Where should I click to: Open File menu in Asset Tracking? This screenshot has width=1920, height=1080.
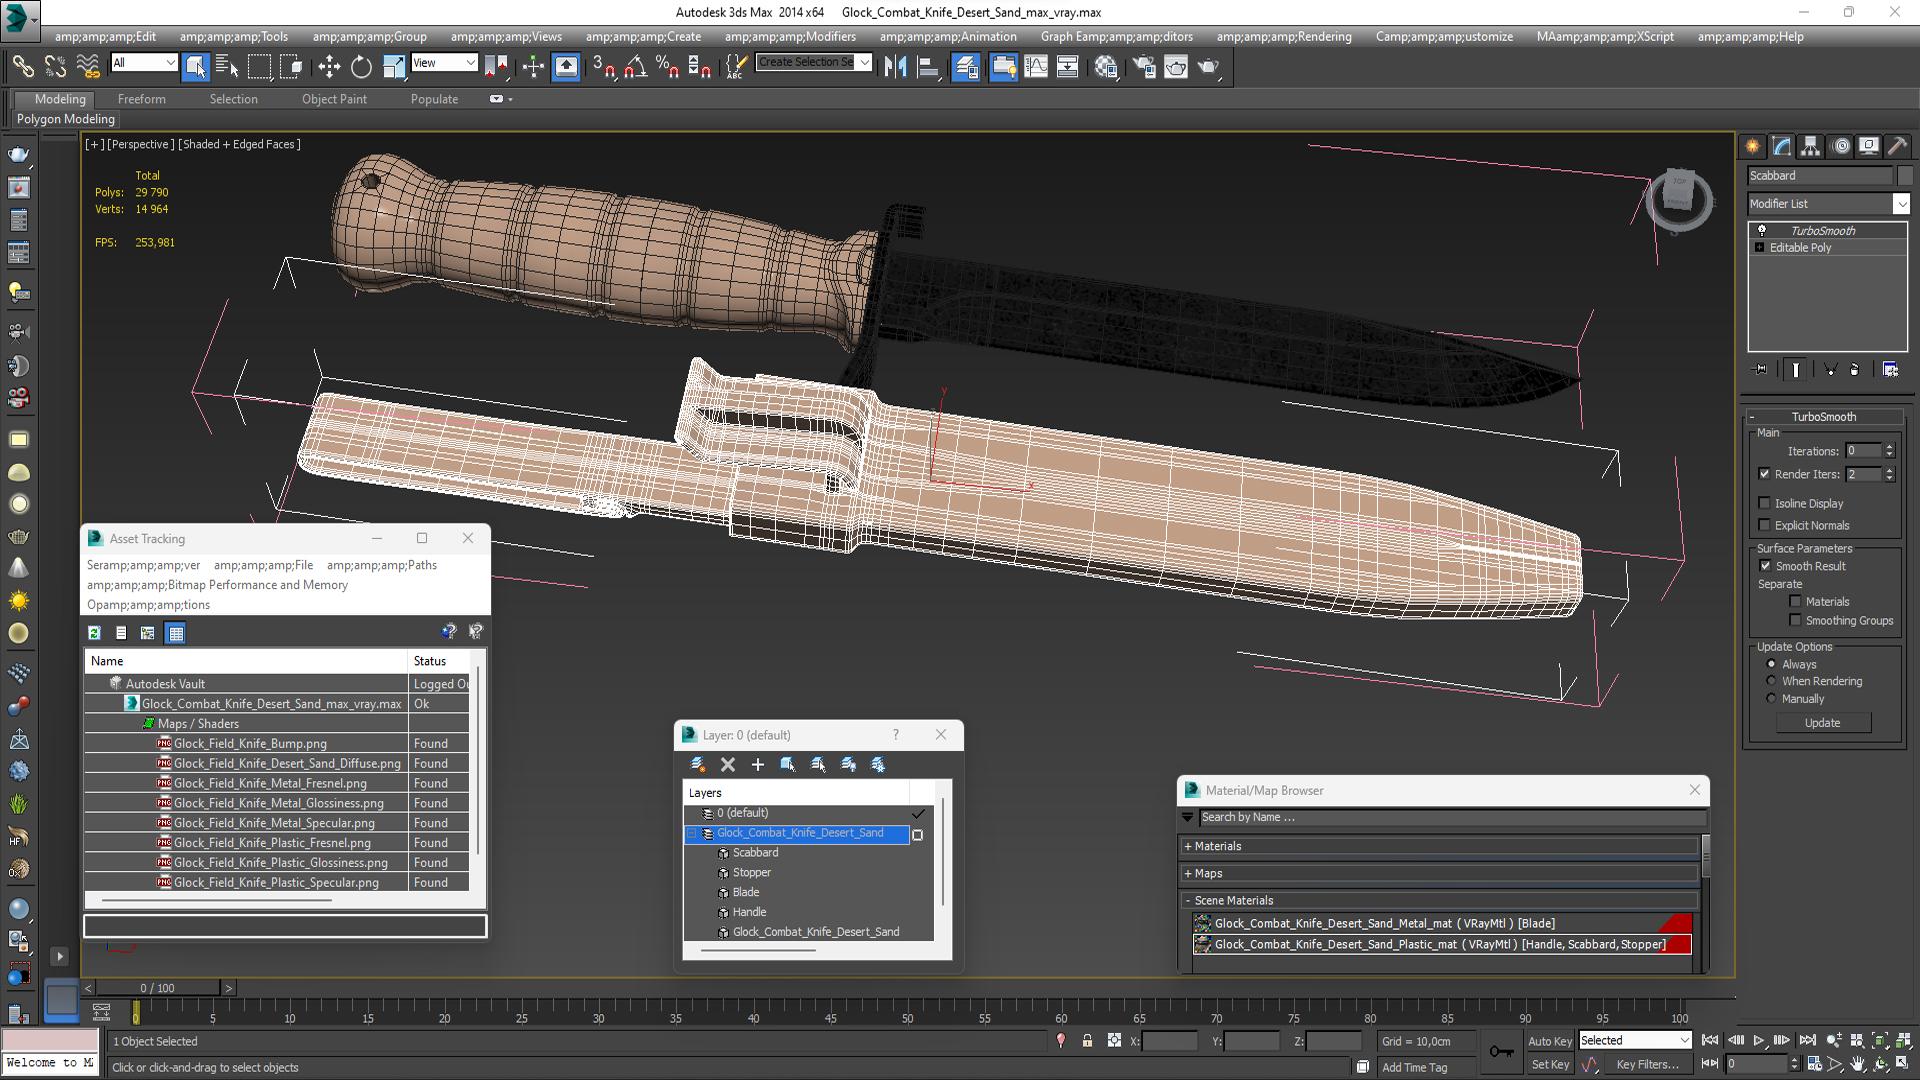coord(263,565)
